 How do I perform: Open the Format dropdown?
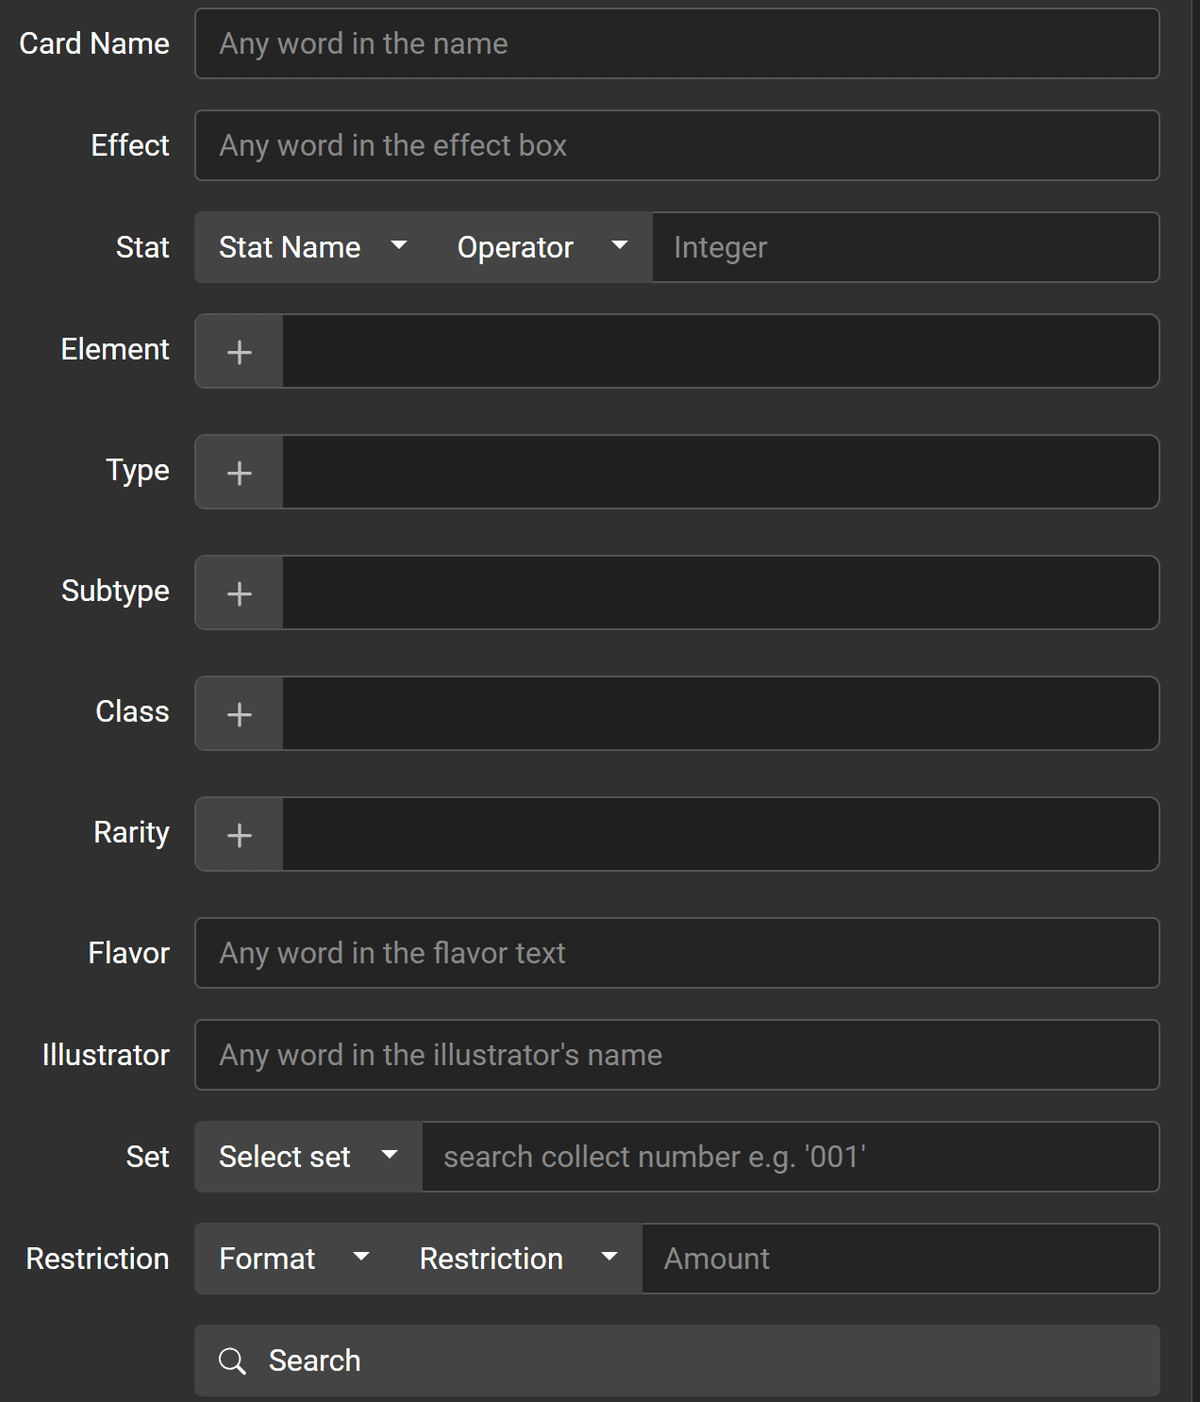[295, 1259]
